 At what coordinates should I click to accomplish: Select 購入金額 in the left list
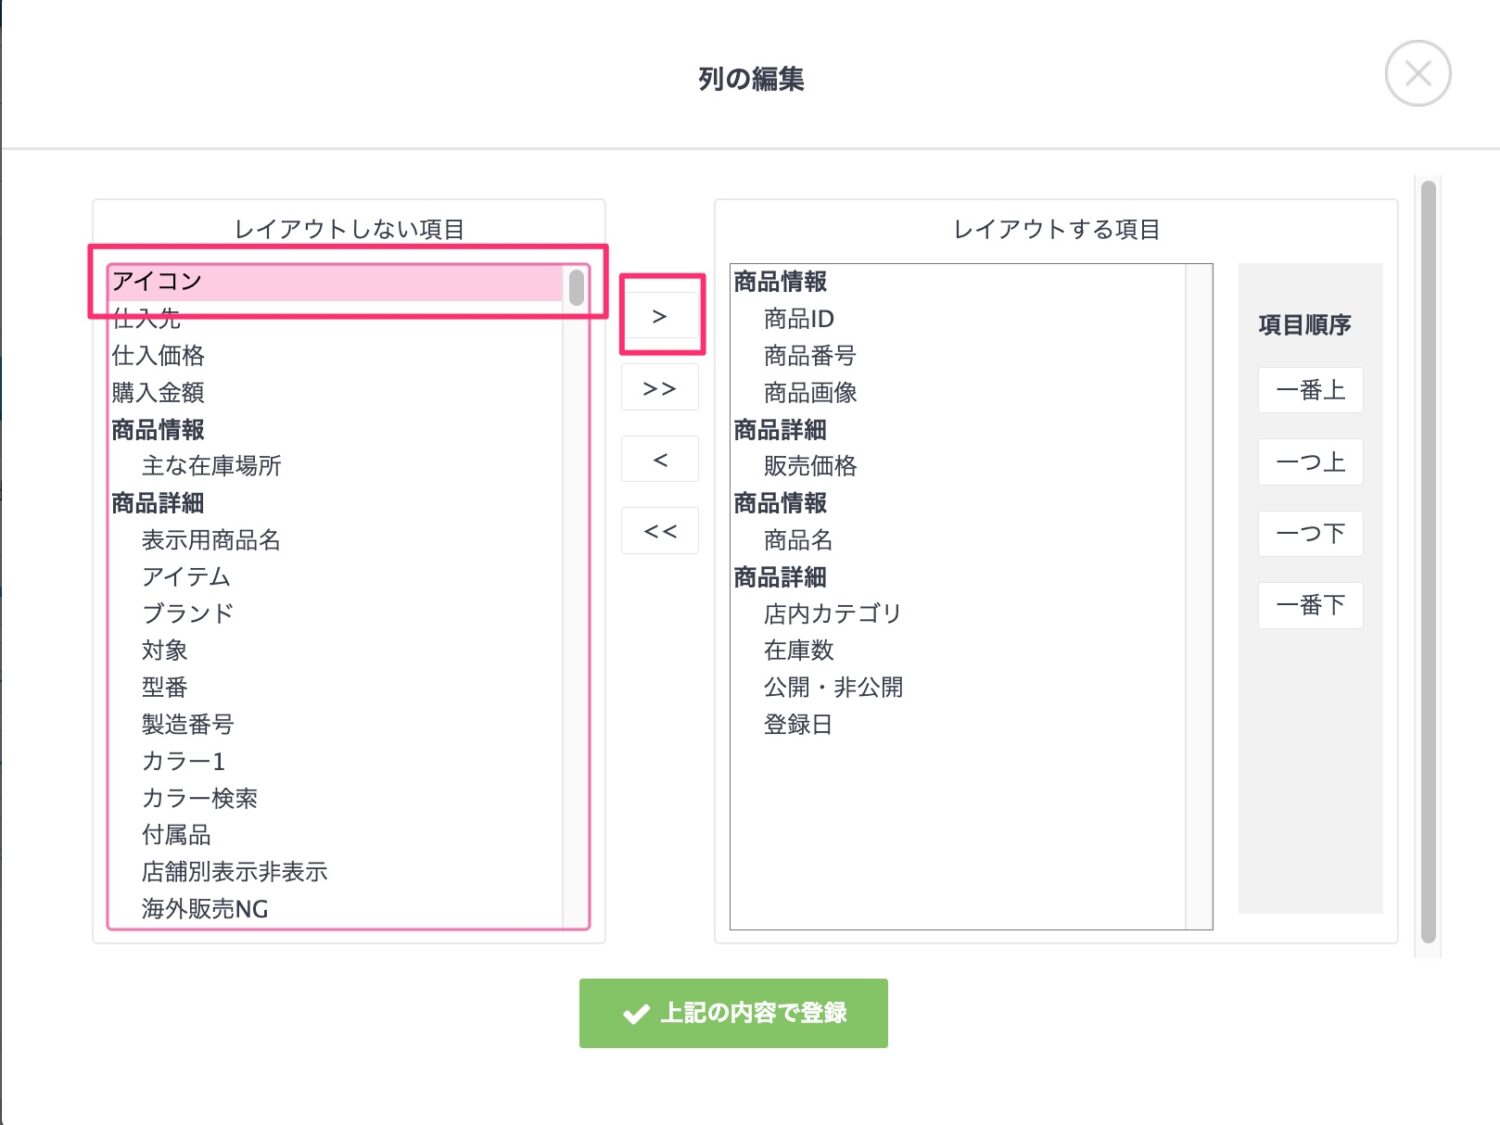pyautogui.click(x=336, y=393)
